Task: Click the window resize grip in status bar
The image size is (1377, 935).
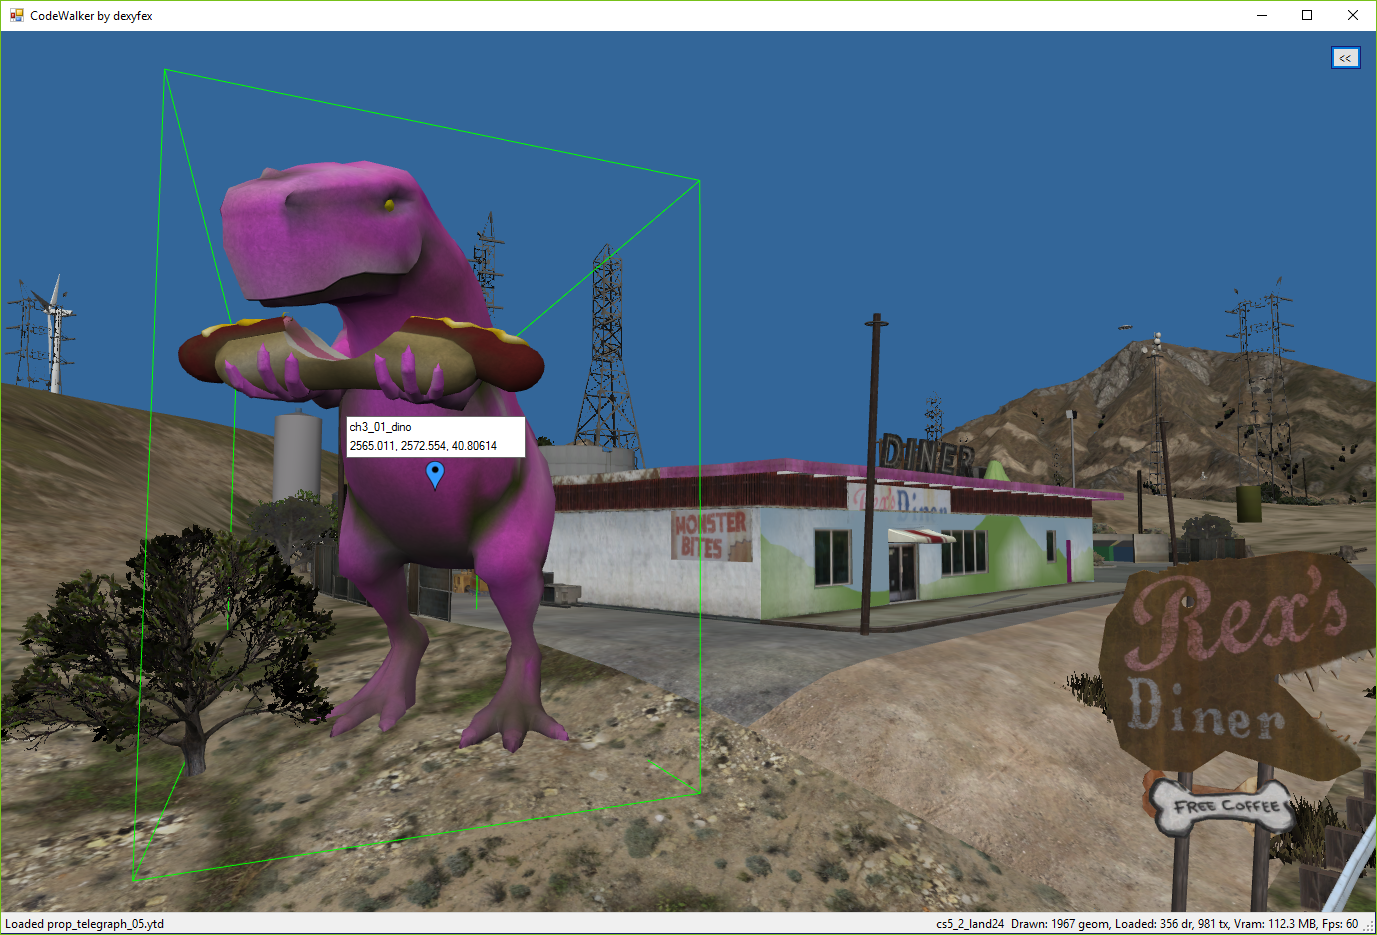Action: [1368, 926]
